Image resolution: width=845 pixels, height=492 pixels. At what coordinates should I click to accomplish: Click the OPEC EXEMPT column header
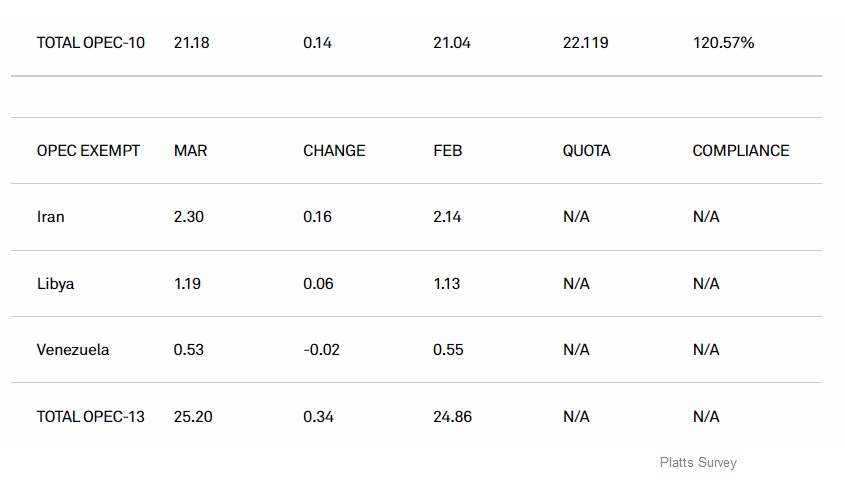coord(88,150)
